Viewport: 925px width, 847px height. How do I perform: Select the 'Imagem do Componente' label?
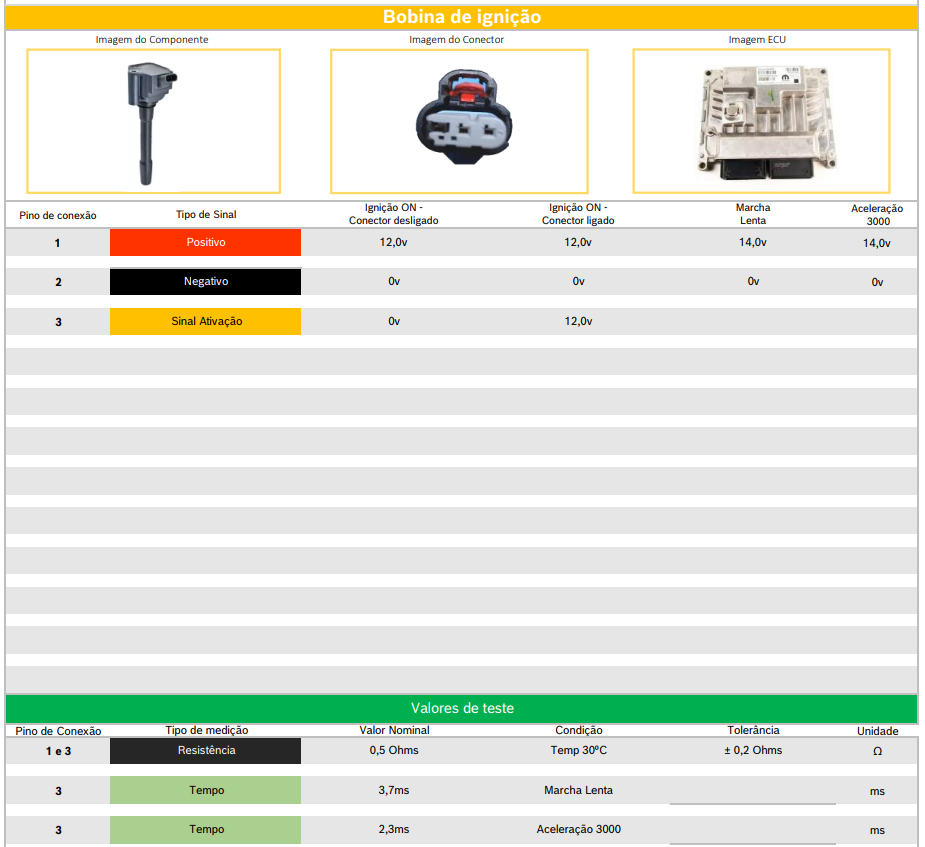(152, 40)
